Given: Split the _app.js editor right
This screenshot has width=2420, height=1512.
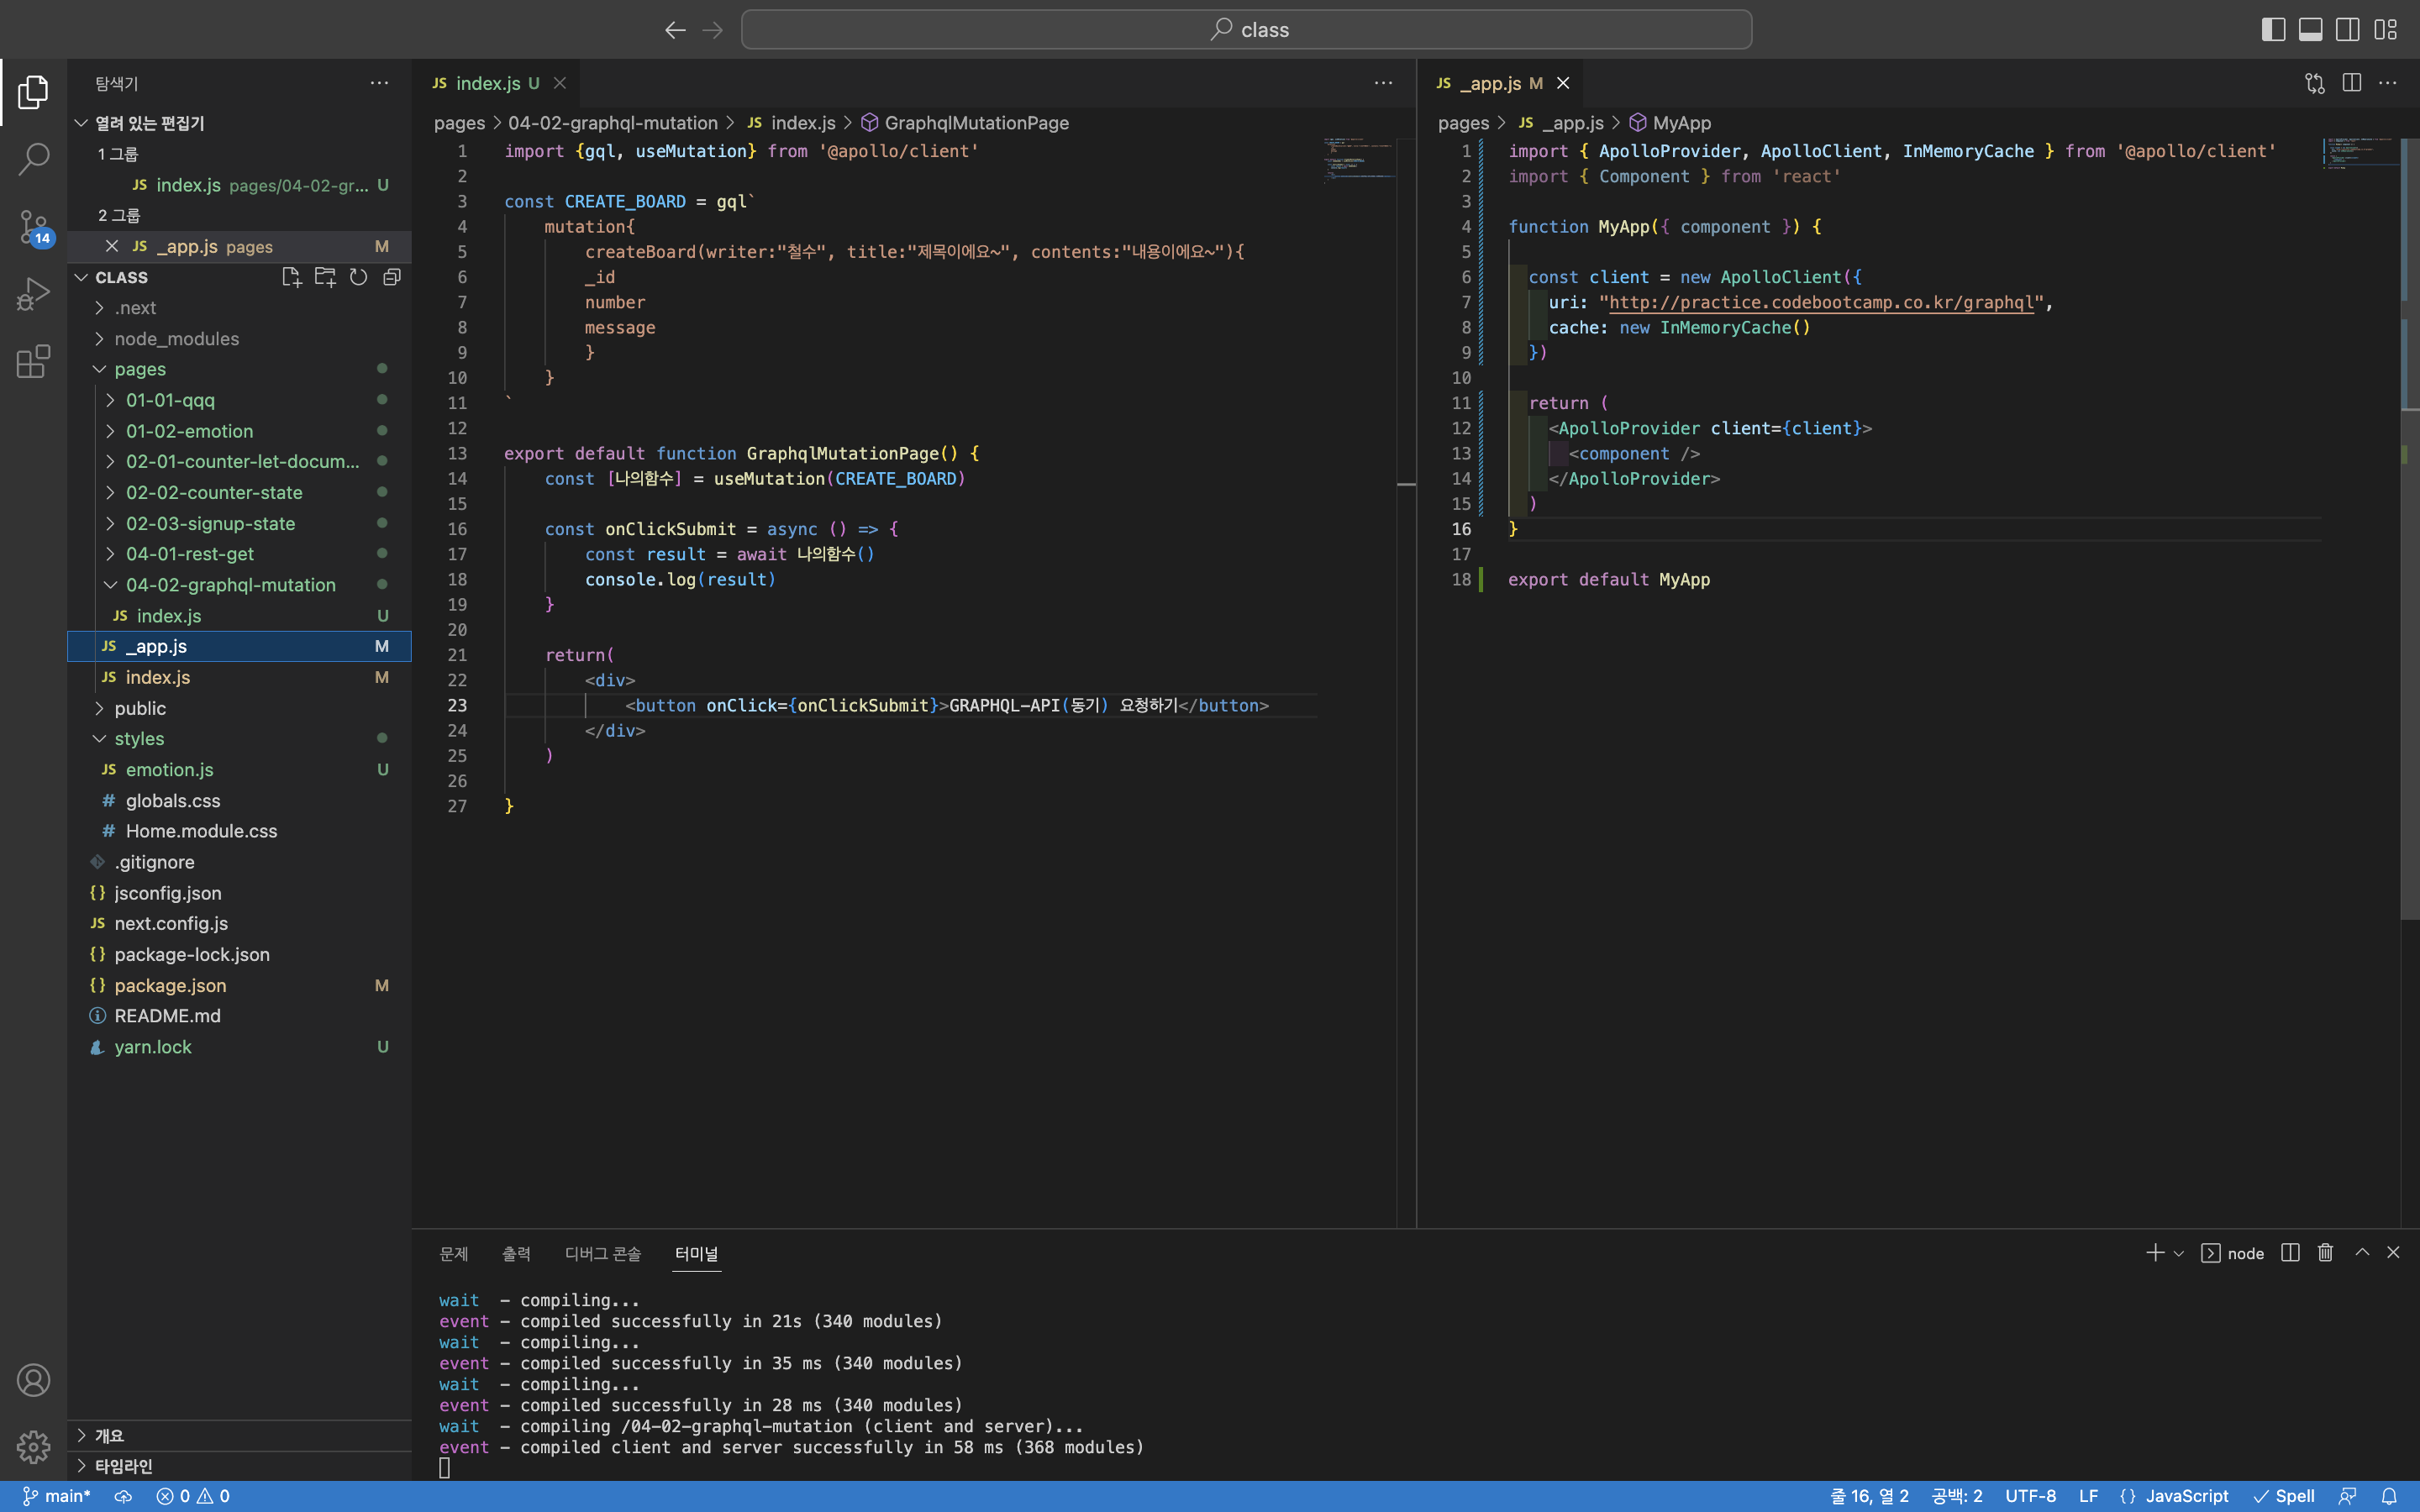Looking at the screenshot, I should (2351, 83).
